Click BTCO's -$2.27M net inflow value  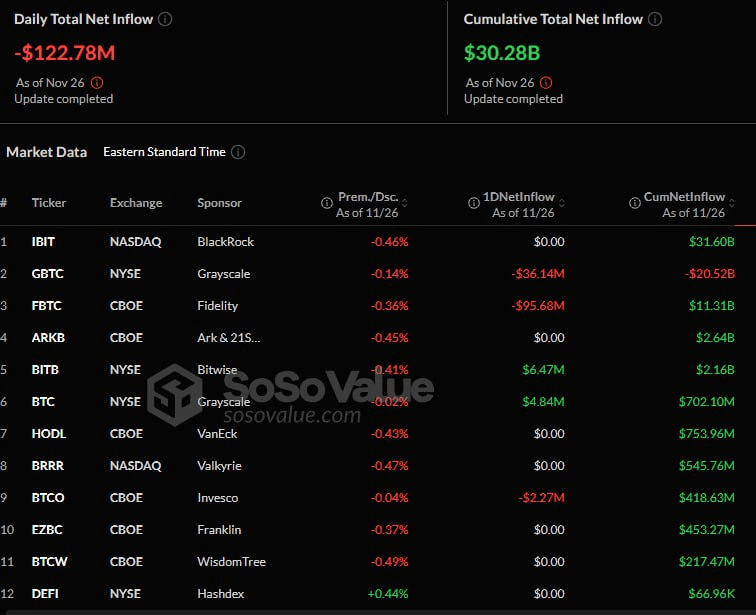541,497
